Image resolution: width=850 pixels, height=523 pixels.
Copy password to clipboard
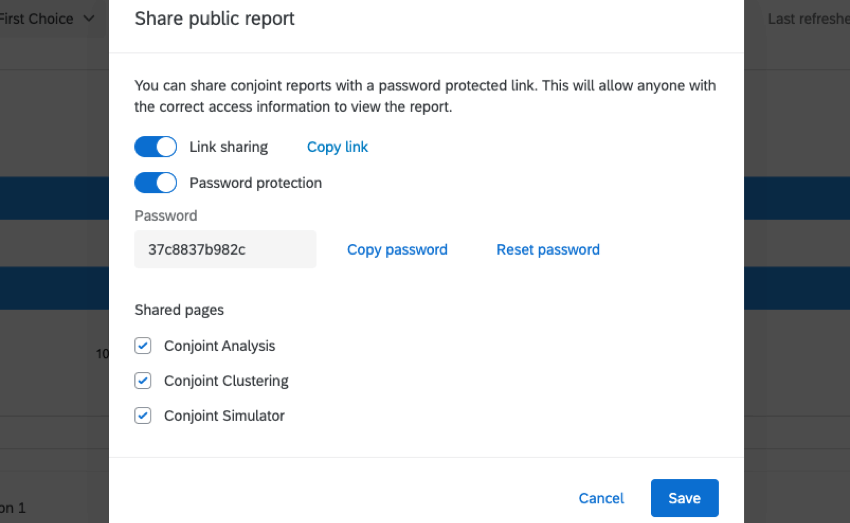click(x=397, y=250)
